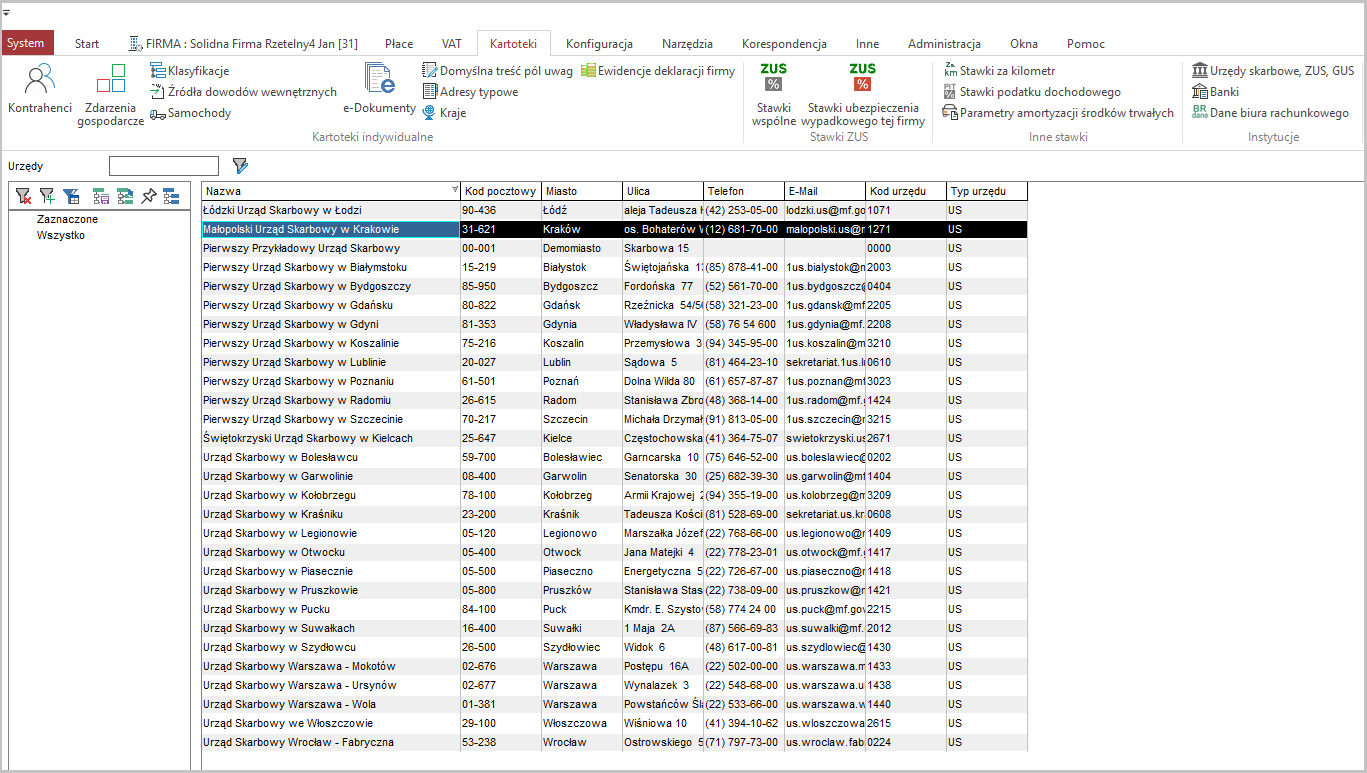
Task: Open the Nazwa column filter dropdown arrow
Action: [x=455, y=191]
